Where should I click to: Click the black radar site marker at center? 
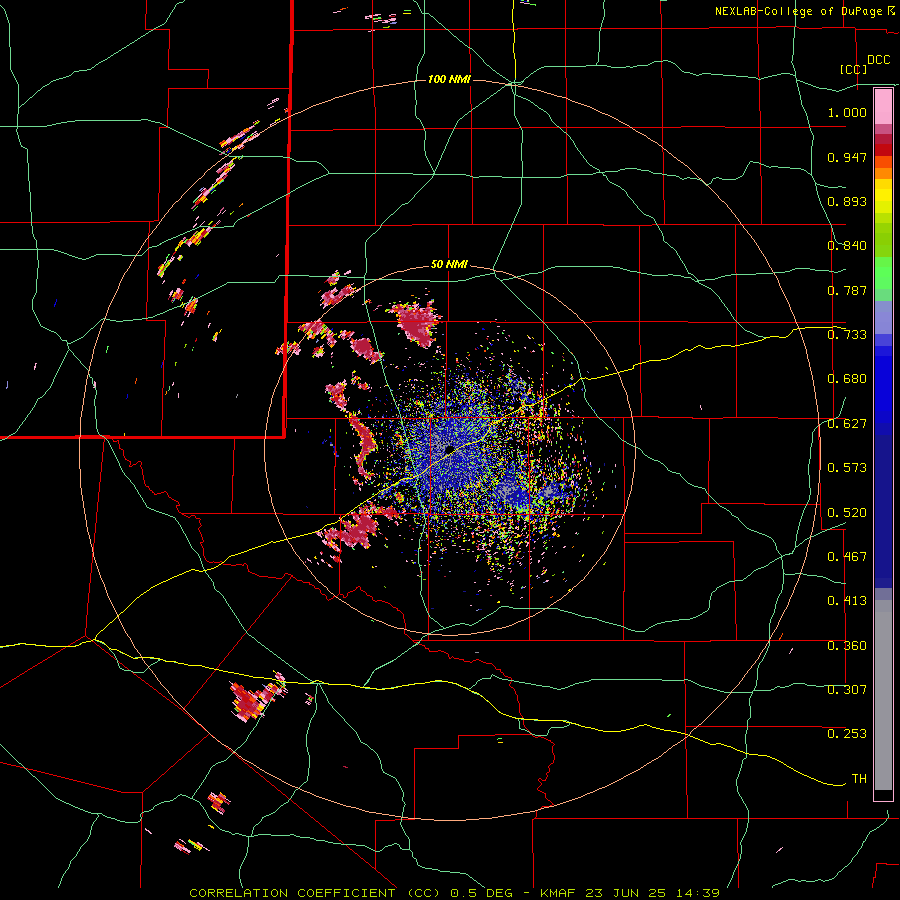(x=449, y=450)
